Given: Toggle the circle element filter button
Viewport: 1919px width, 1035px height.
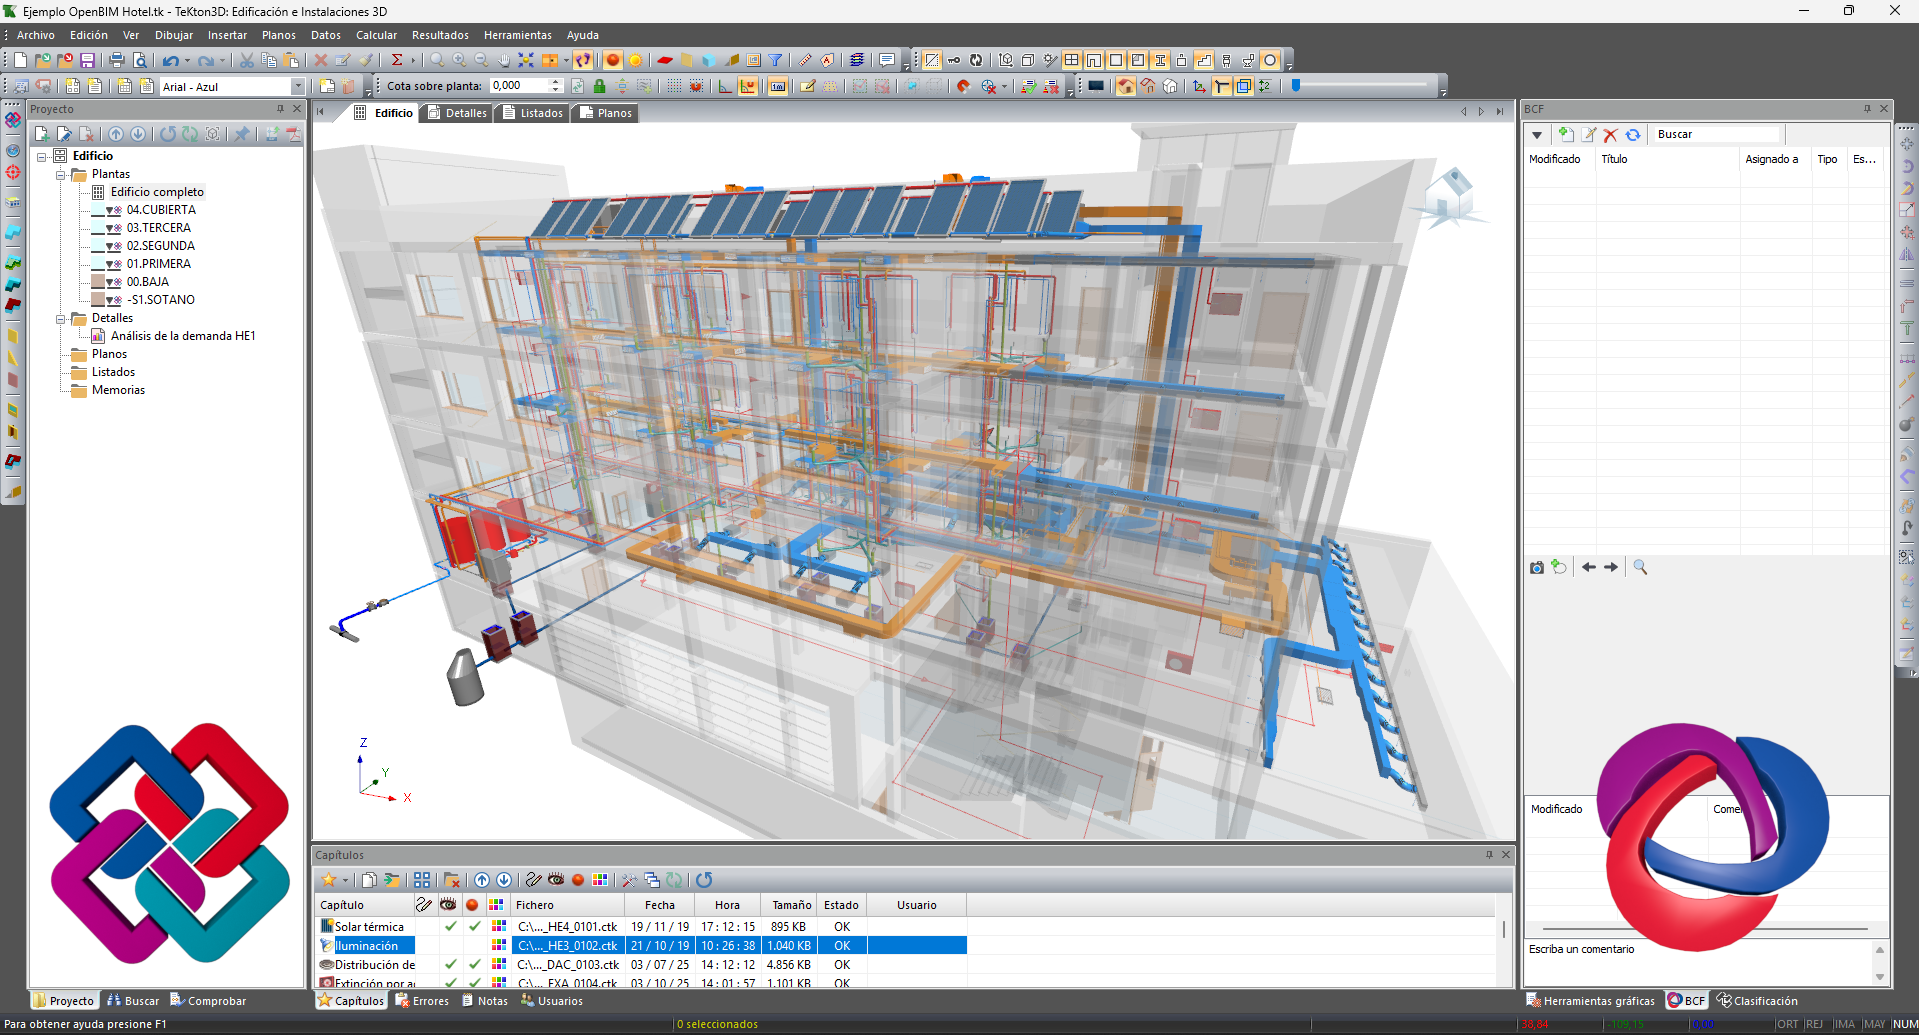Looking at the screenshot, I should (1270, 60).
